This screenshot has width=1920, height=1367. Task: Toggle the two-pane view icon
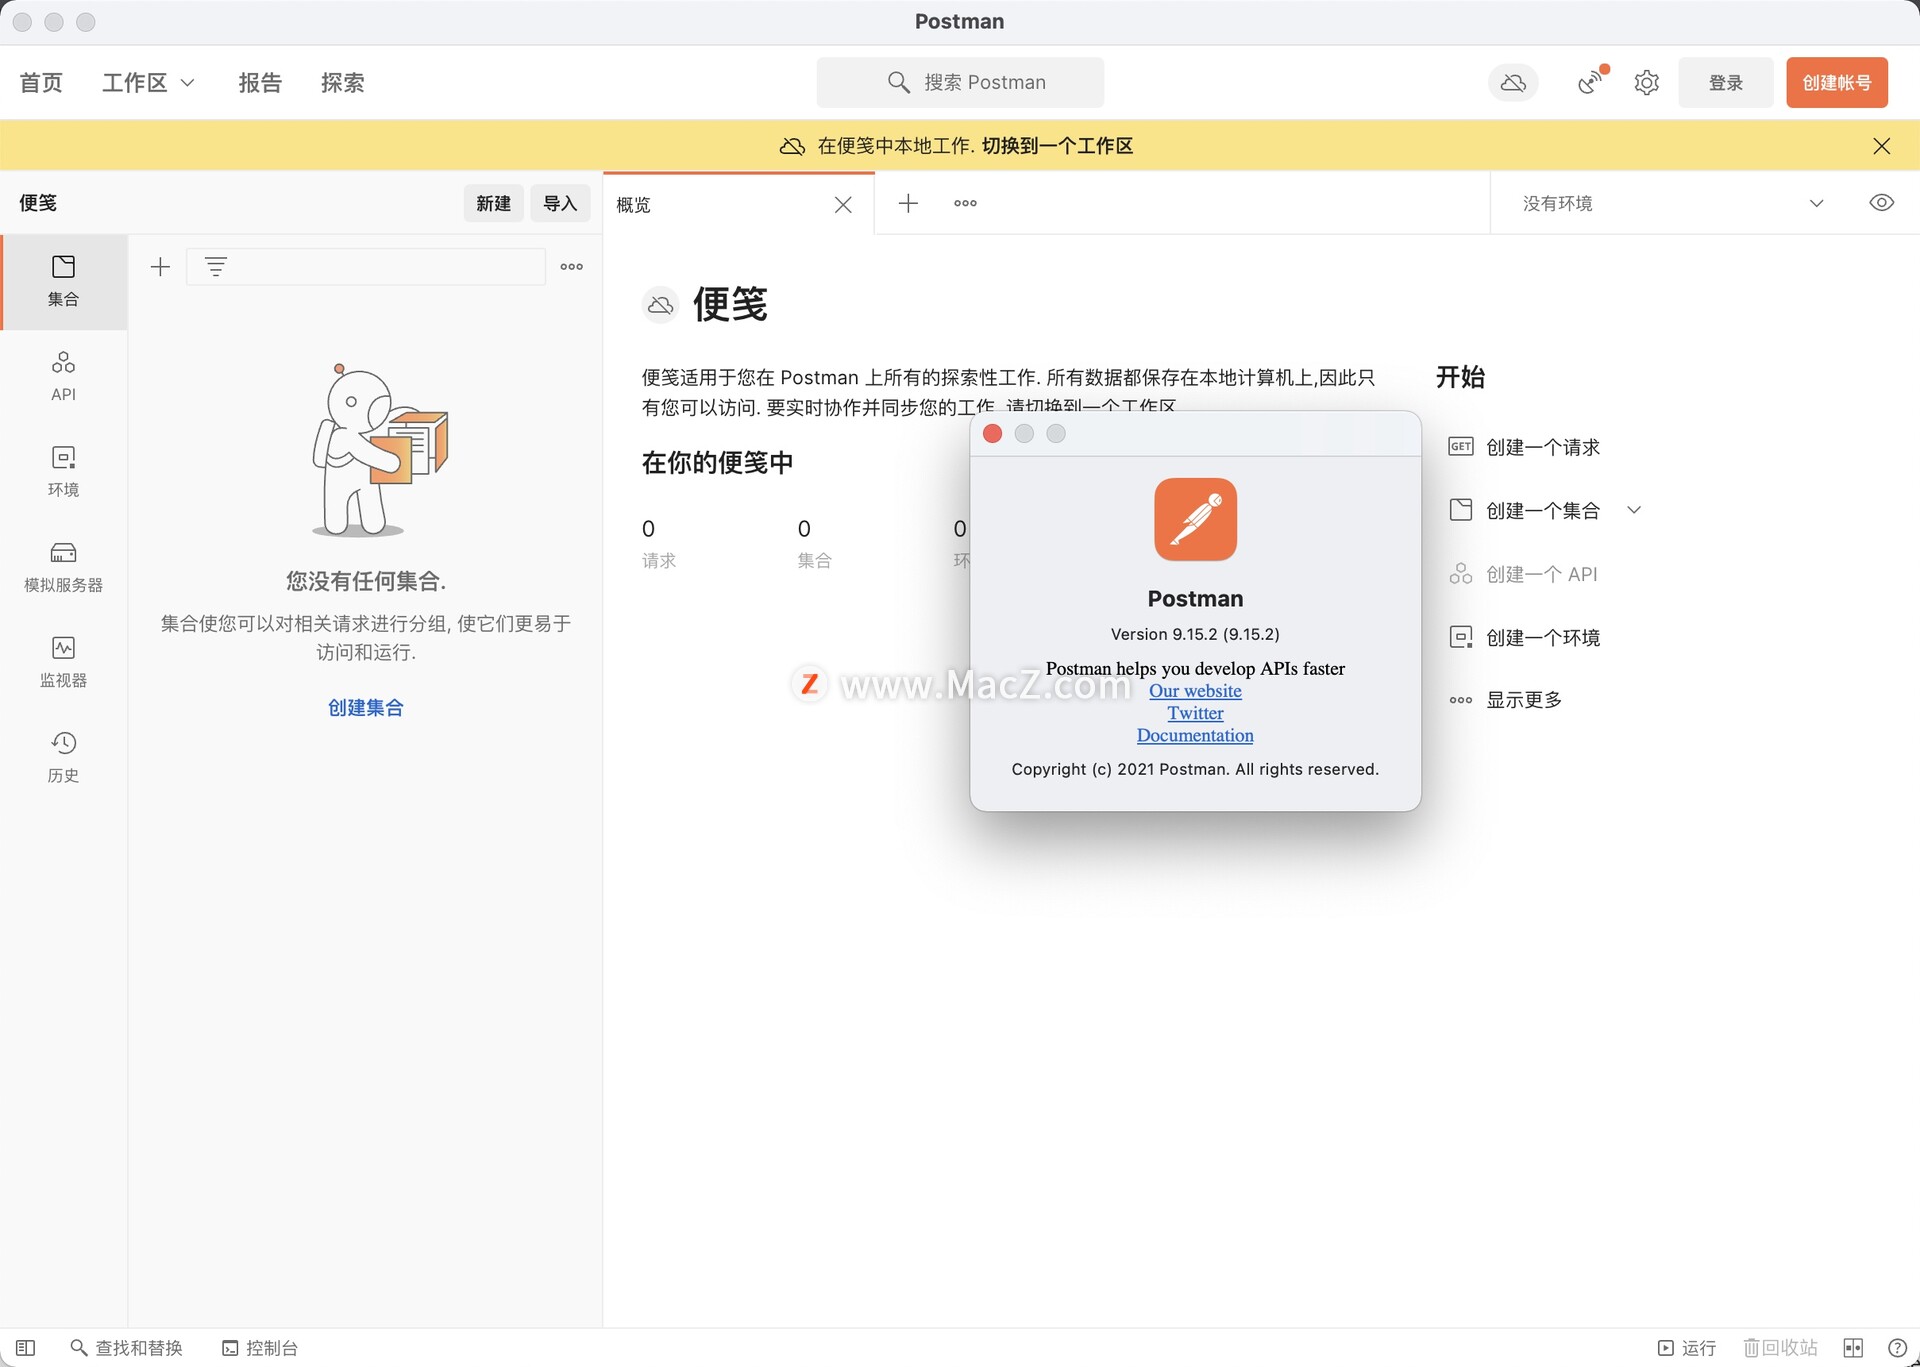(x=1853, y=1348)
